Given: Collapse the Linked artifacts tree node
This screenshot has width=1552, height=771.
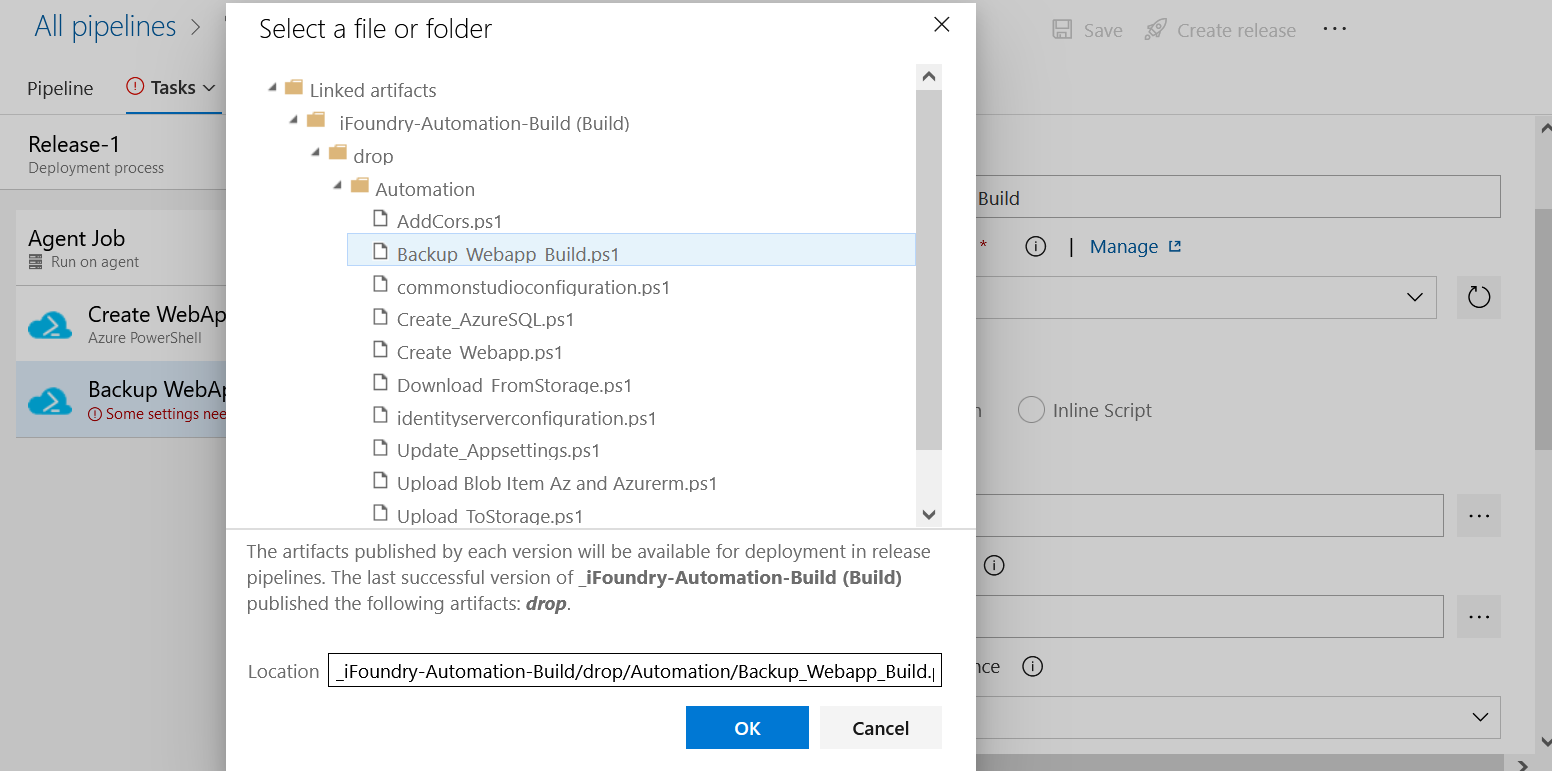Looking at the screenshot, I should 272,89.
